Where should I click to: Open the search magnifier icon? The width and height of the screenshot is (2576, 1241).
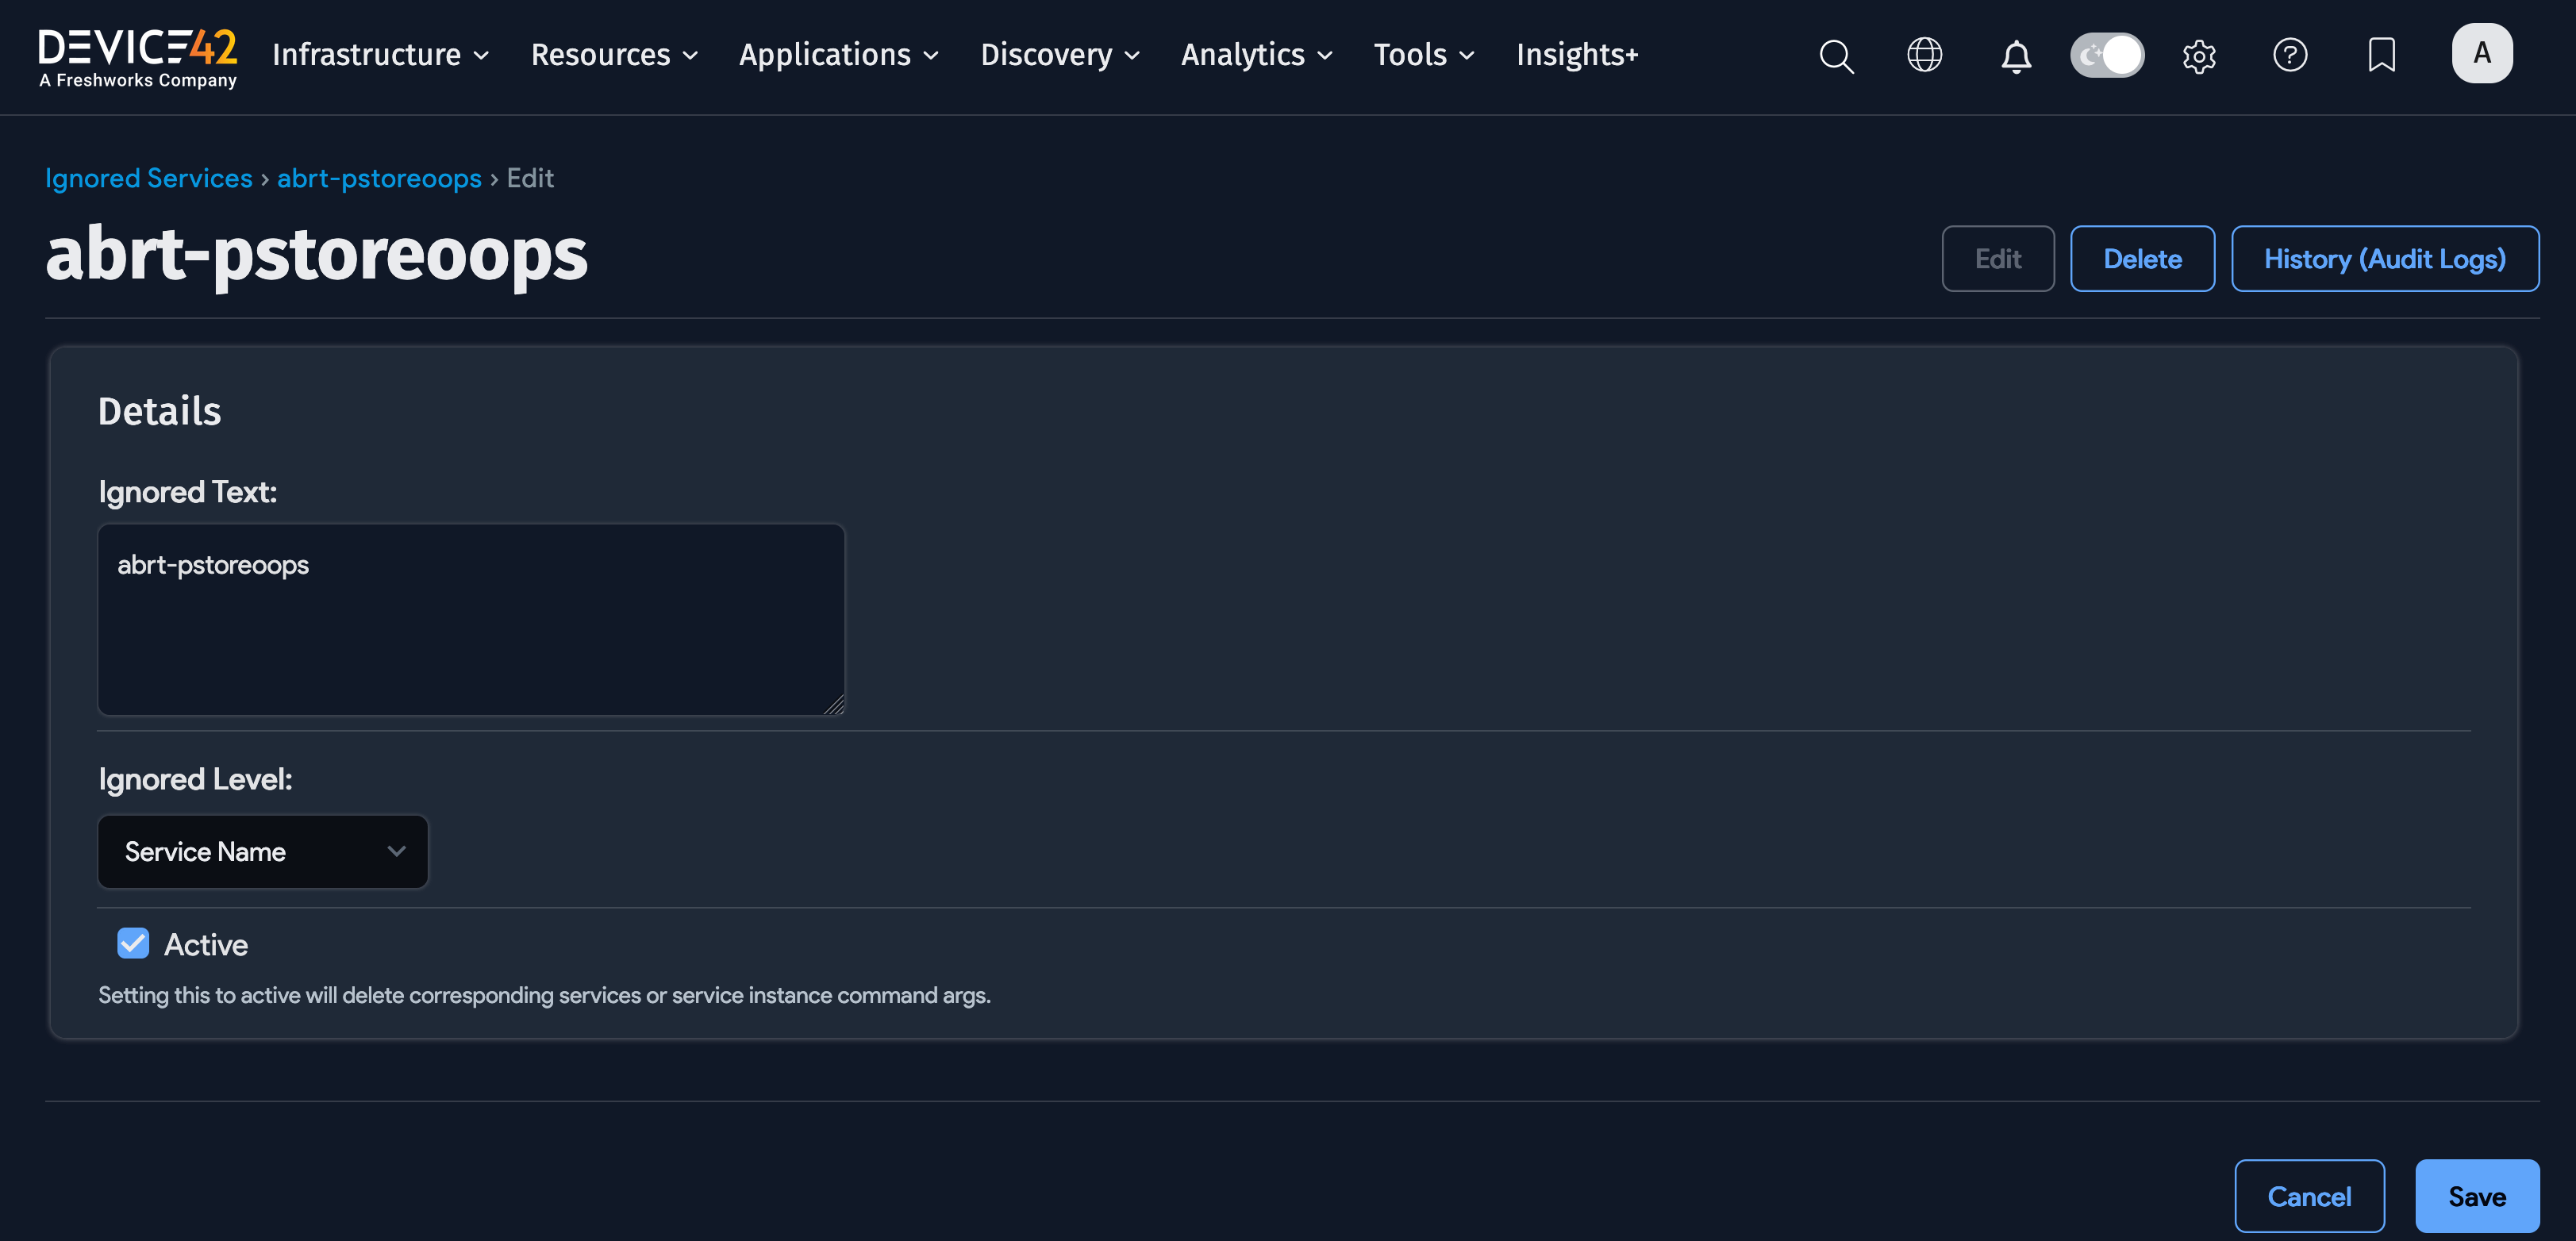1836,56
